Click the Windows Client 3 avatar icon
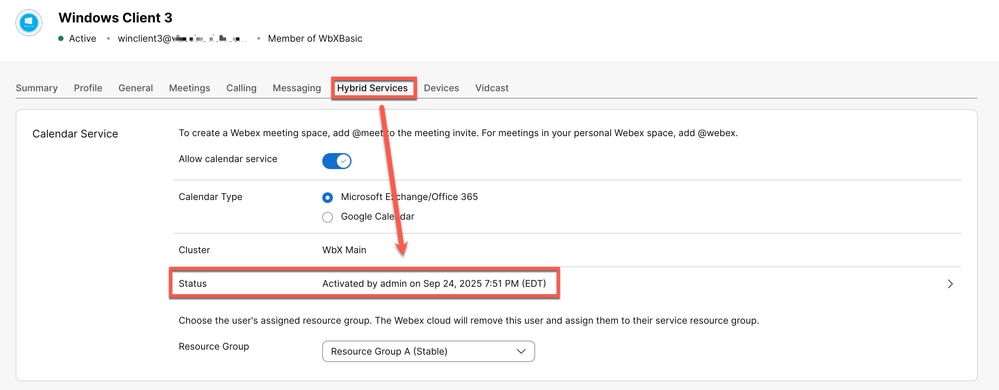 tap(29, 23)
